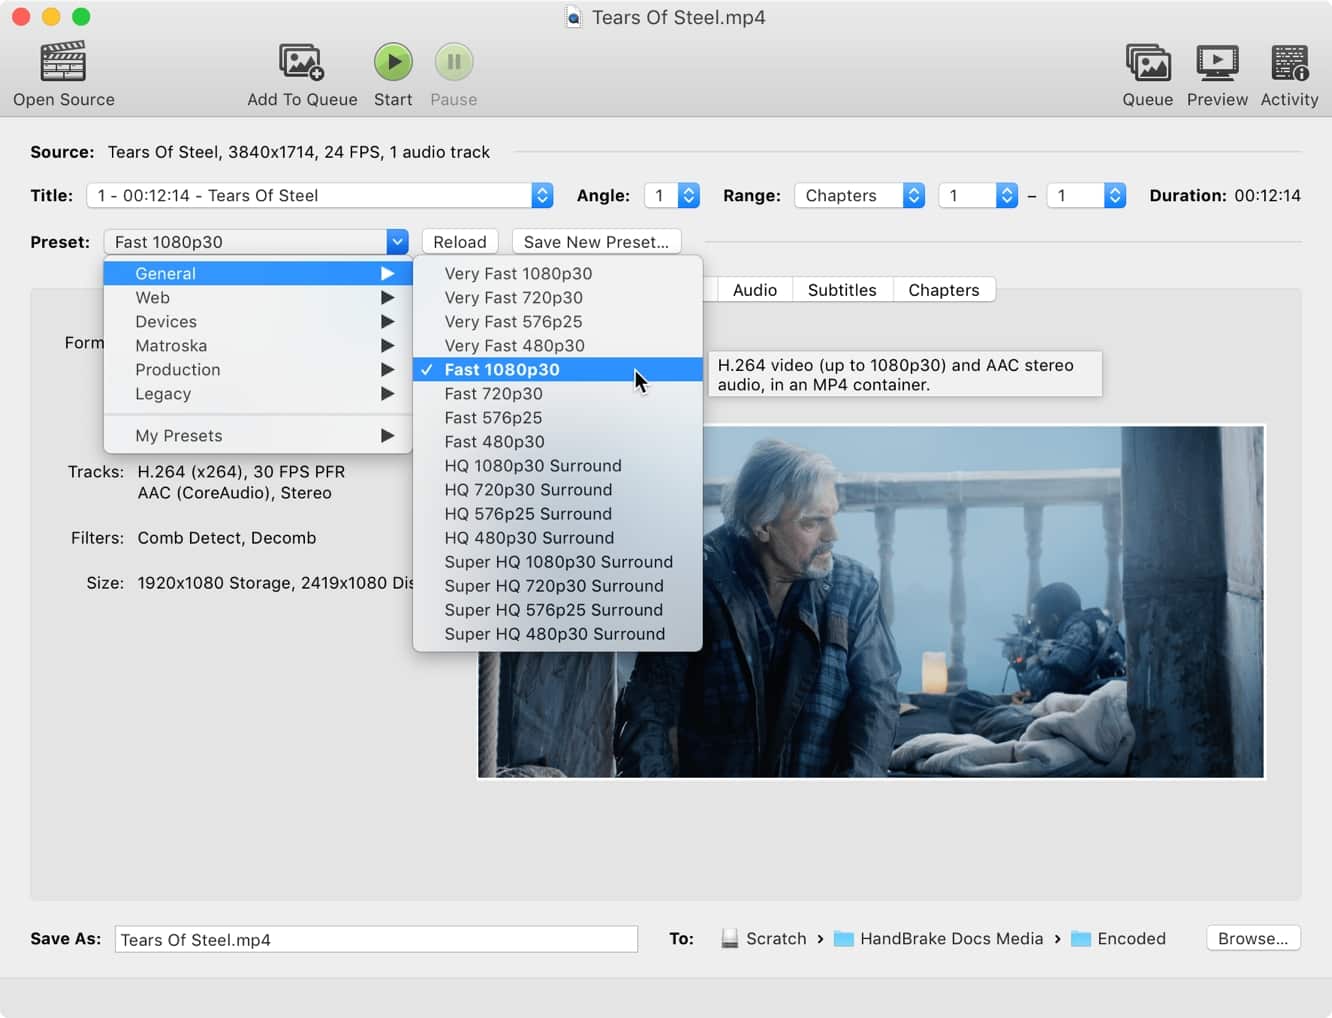Click the Add To Queue icon
Viewport: 1332px width, 1018px height.
point(302,62)
